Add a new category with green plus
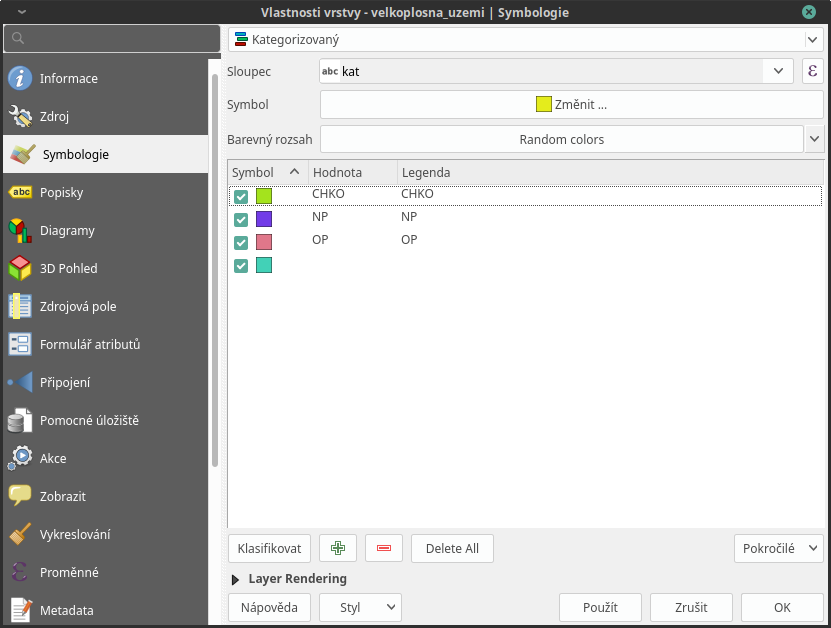This screenshot has width=831, height=628. pyautogui.click(x=338, y=548)
